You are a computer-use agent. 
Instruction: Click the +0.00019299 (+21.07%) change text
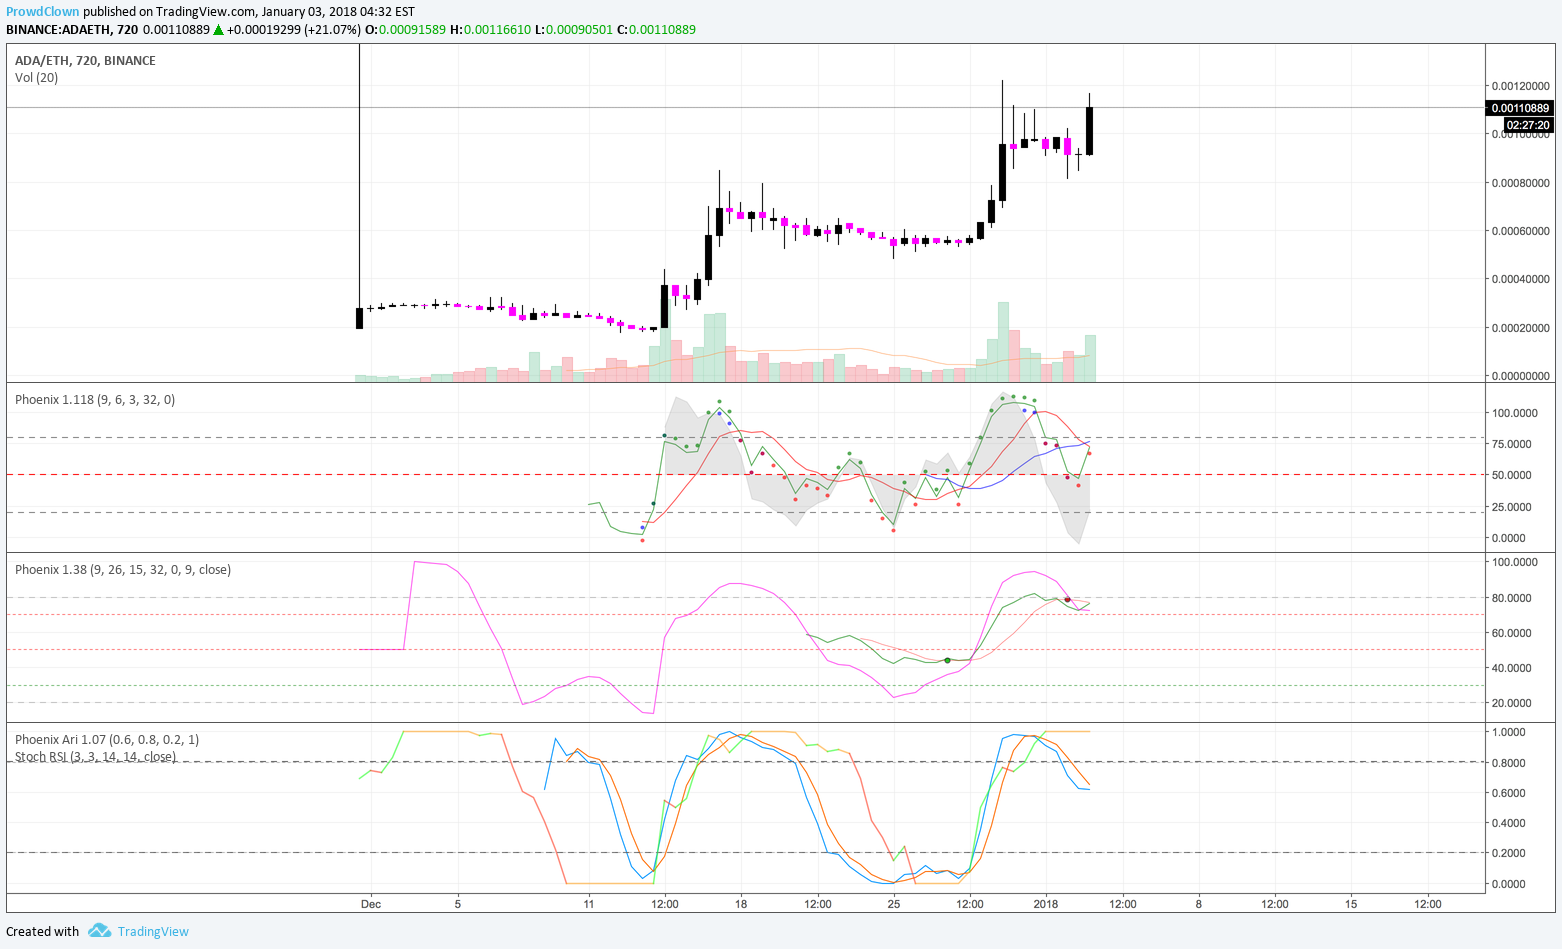click(x=294, y=30)
